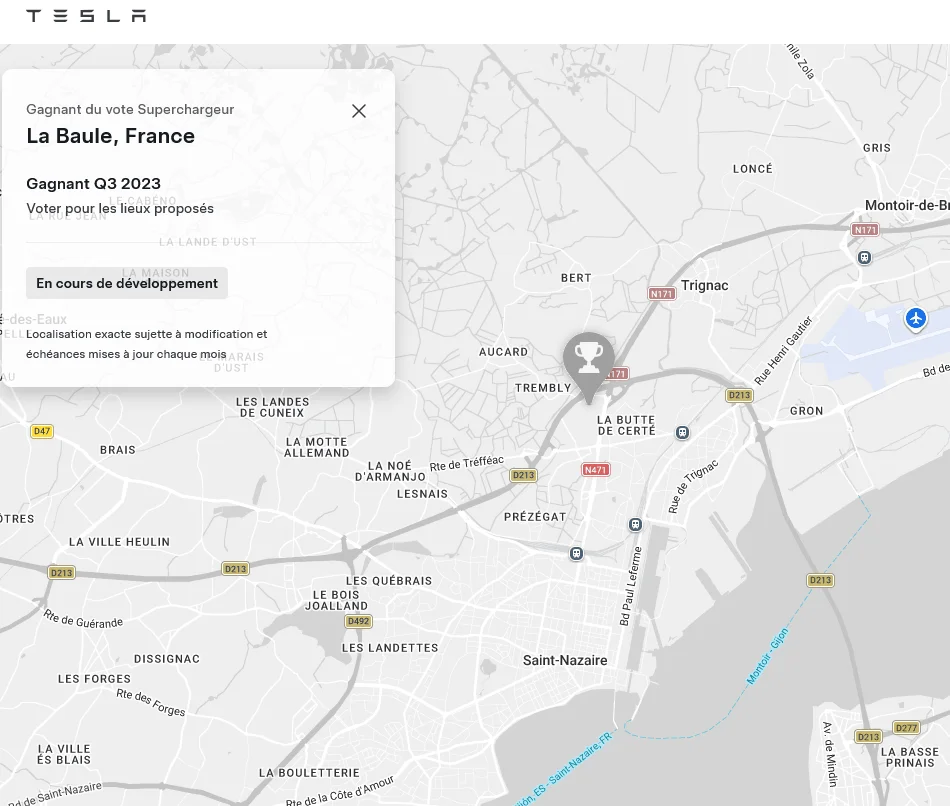Click the D213 shield next to Av. de Mindin
The height and width of the screenshot is (806, 950).
(868, 737)
